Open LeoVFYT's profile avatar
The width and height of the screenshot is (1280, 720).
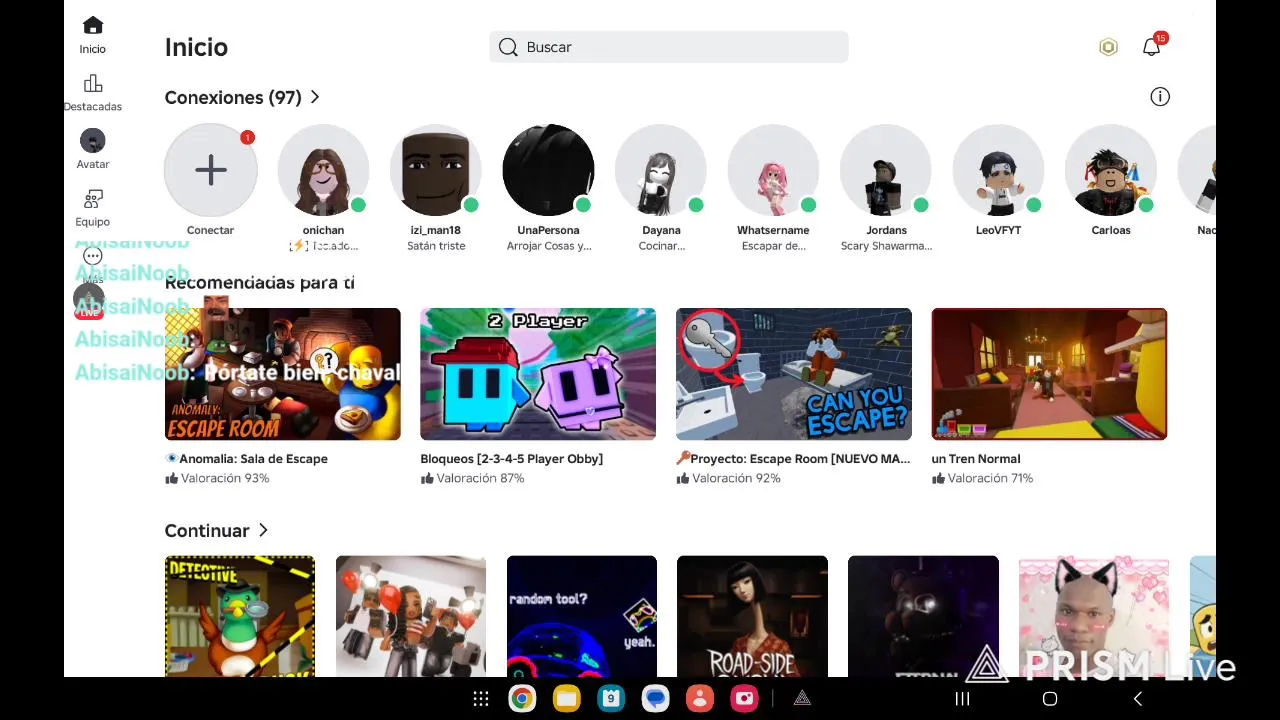click(x=998, y=170)
